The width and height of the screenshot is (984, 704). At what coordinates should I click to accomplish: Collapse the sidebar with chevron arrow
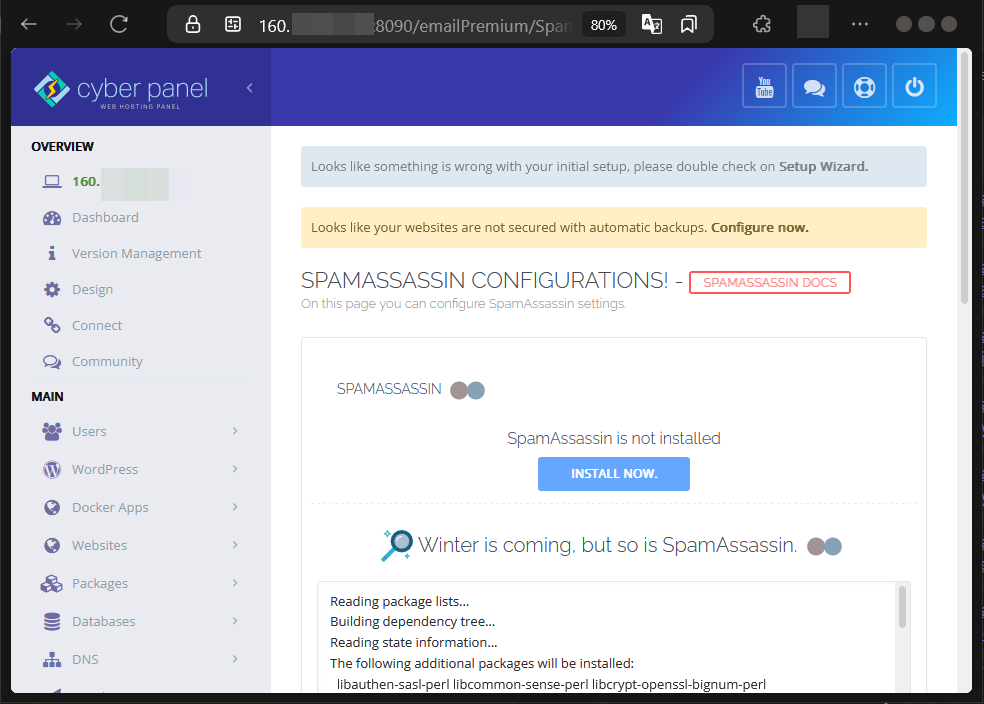250,88
